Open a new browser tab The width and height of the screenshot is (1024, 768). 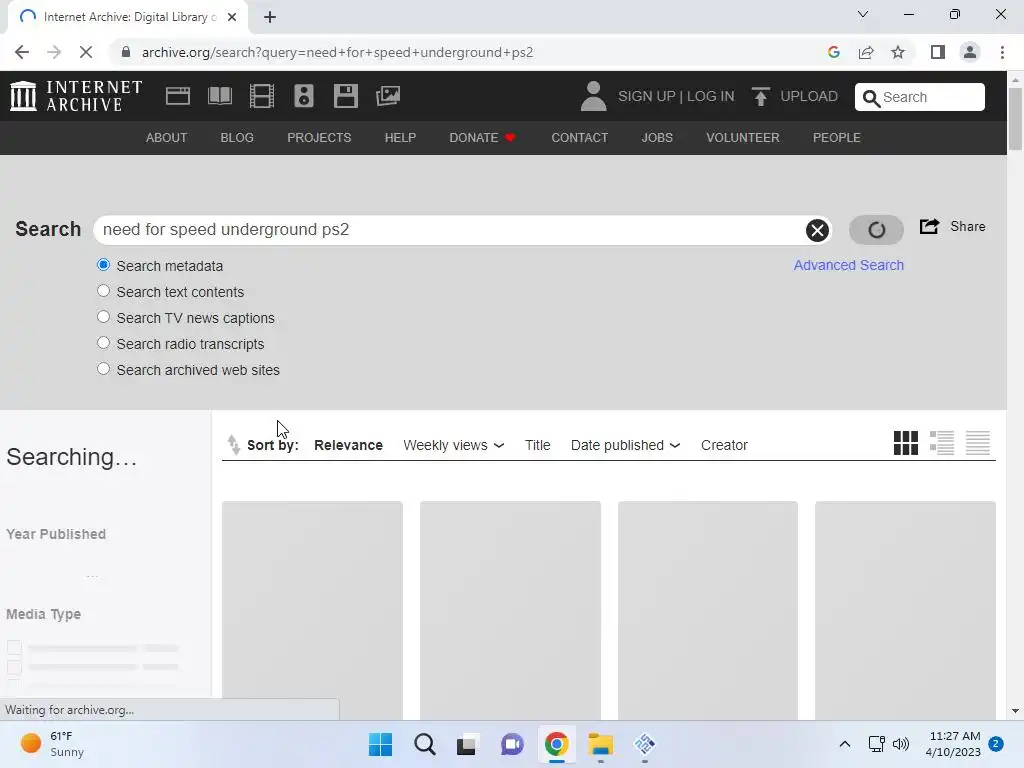(270, 17)
